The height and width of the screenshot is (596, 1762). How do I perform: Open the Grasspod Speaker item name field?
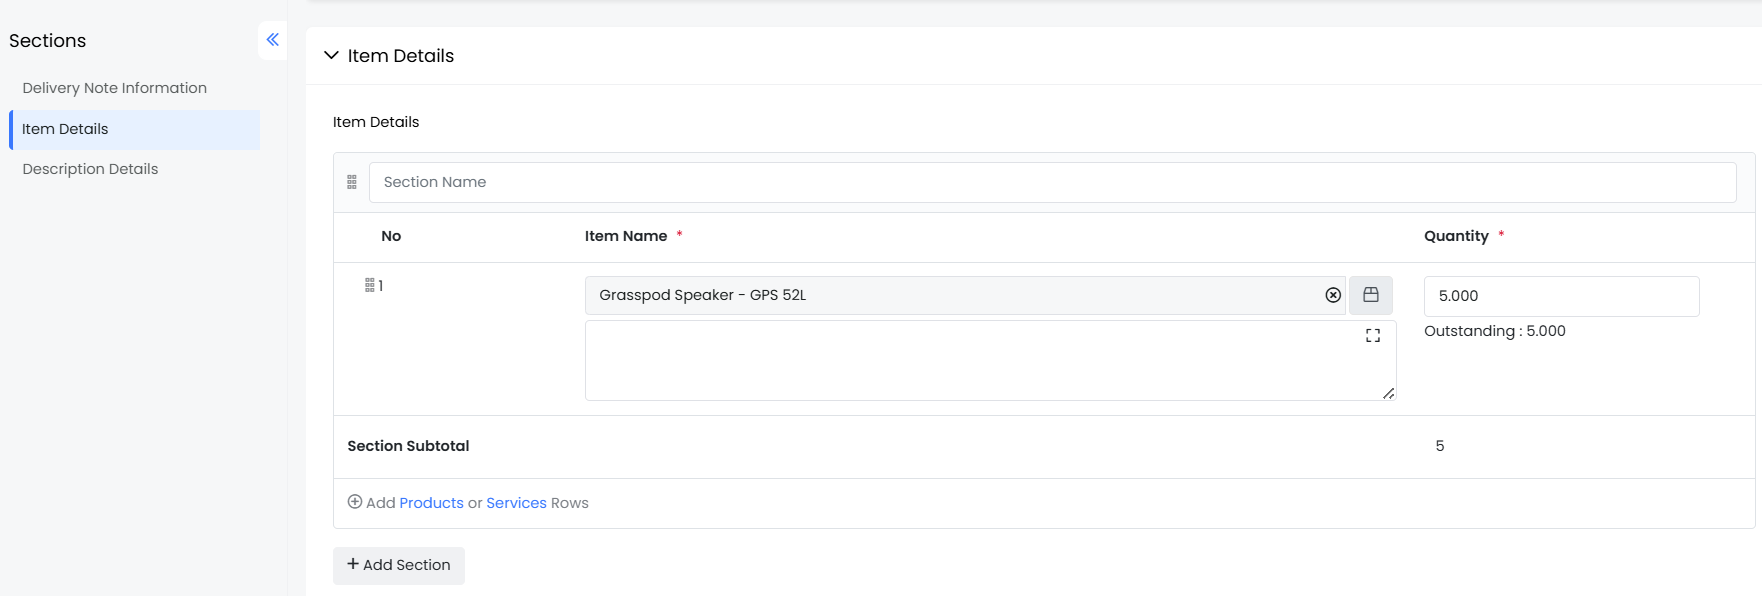(950, 295)
